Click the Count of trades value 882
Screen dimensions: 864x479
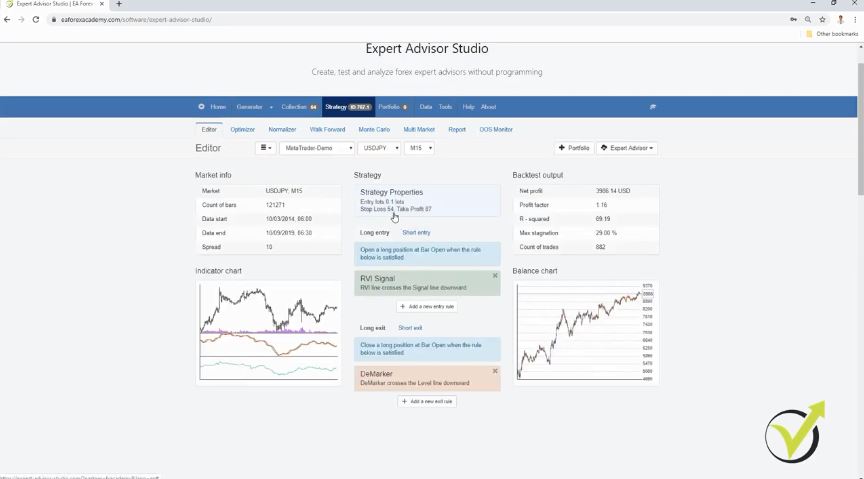pyautogui.click(x=600, y=247)
